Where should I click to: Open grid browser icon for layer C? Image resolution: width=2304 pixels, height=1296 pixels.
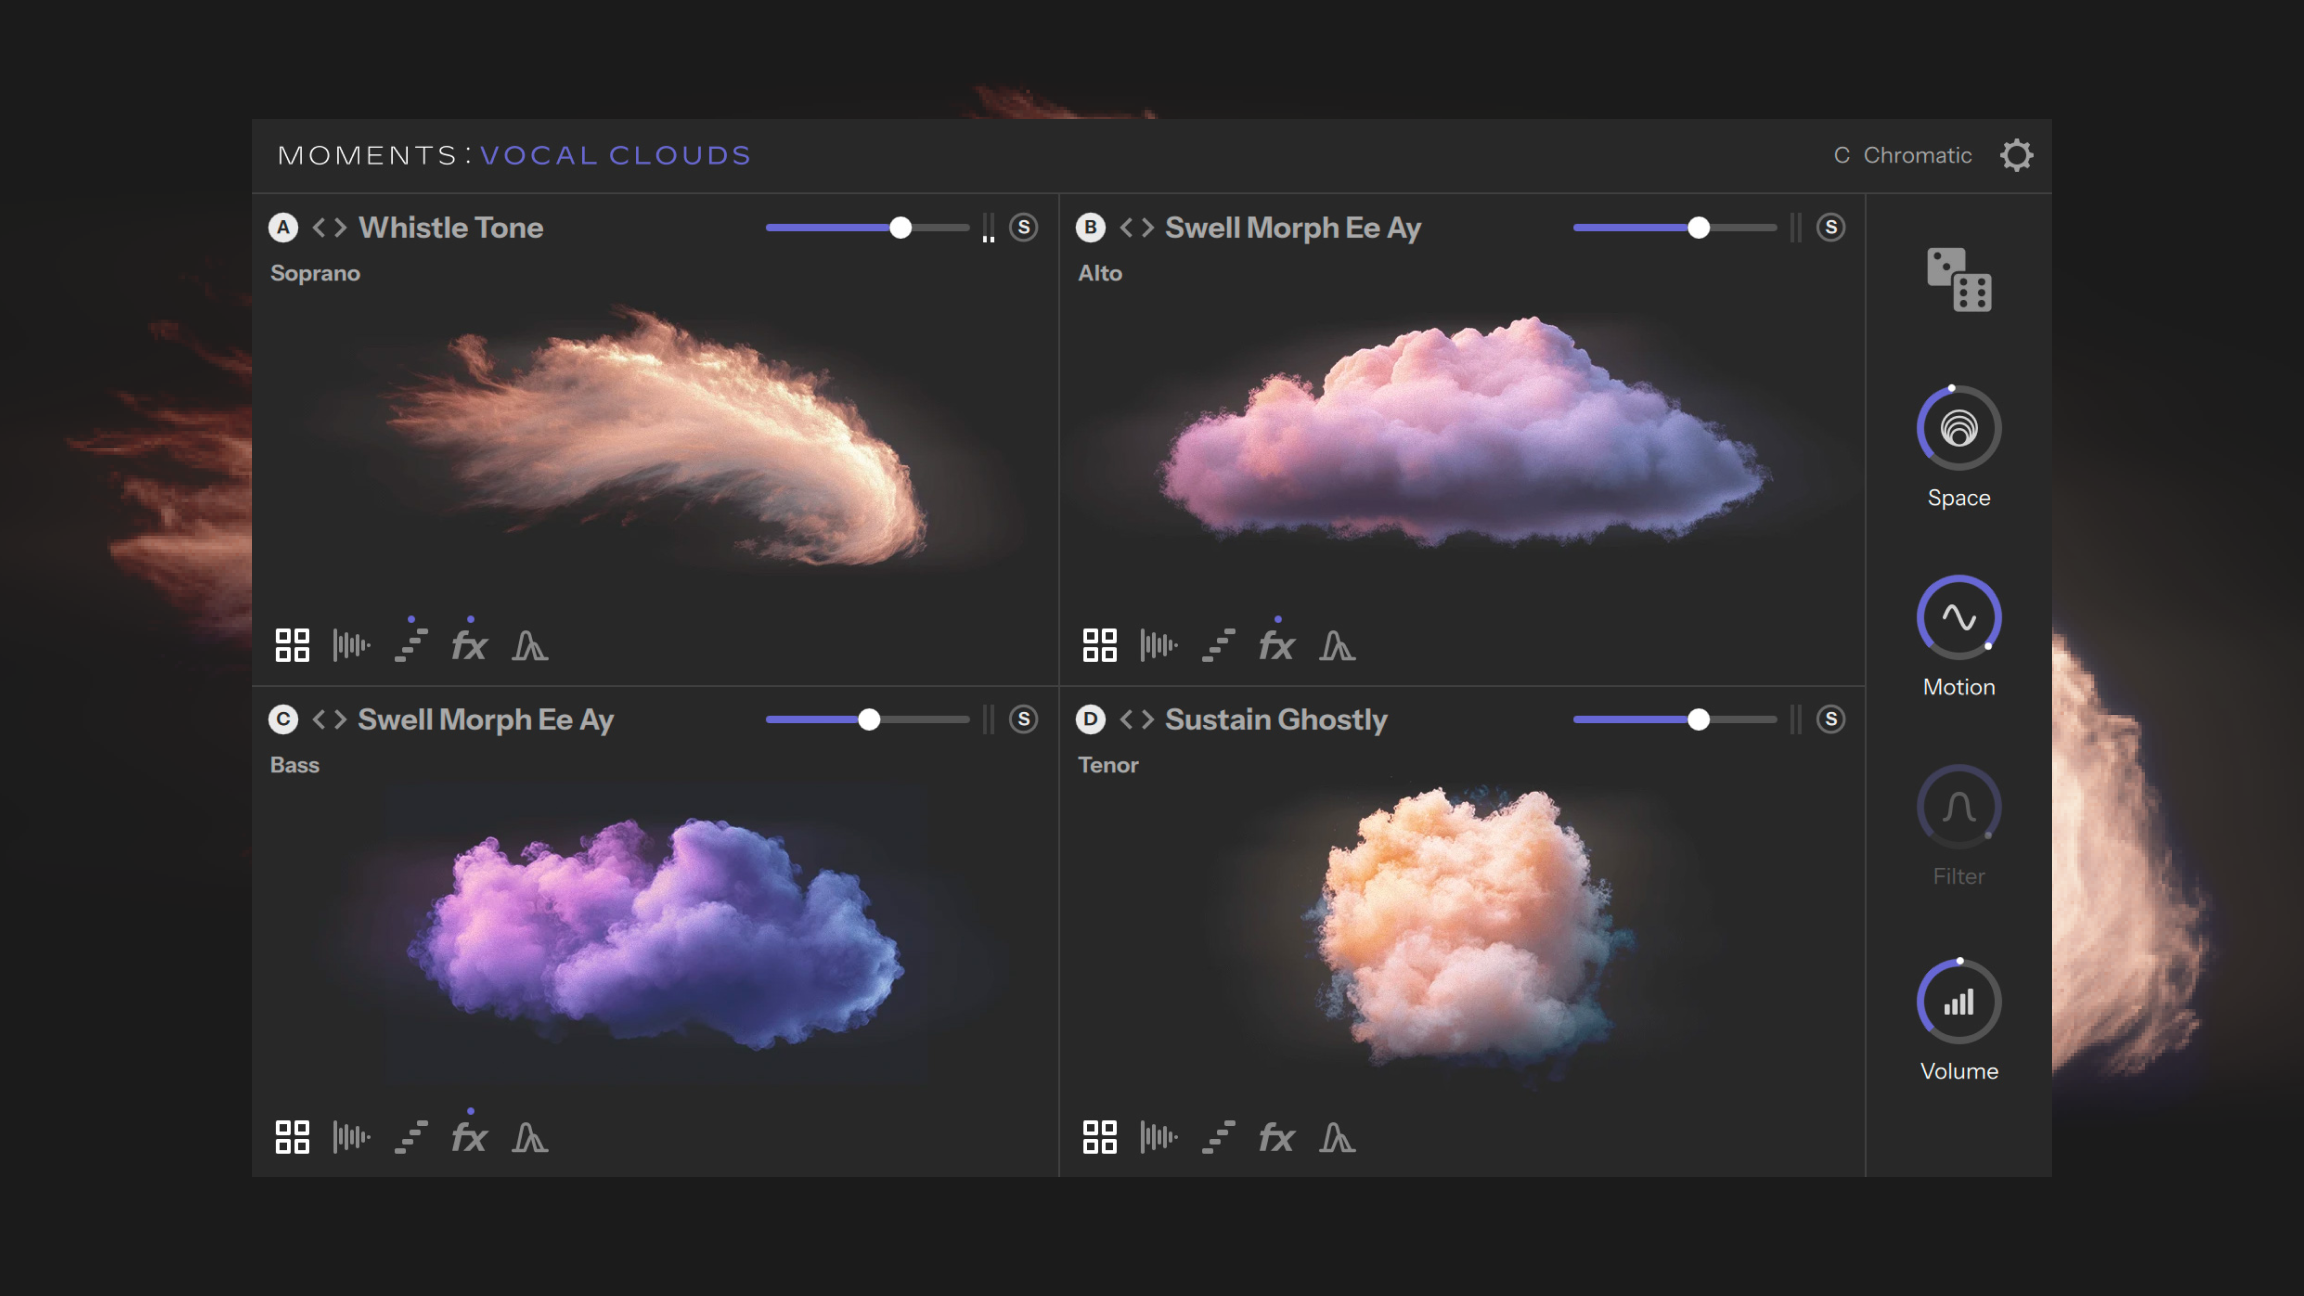pos(292,1137)
